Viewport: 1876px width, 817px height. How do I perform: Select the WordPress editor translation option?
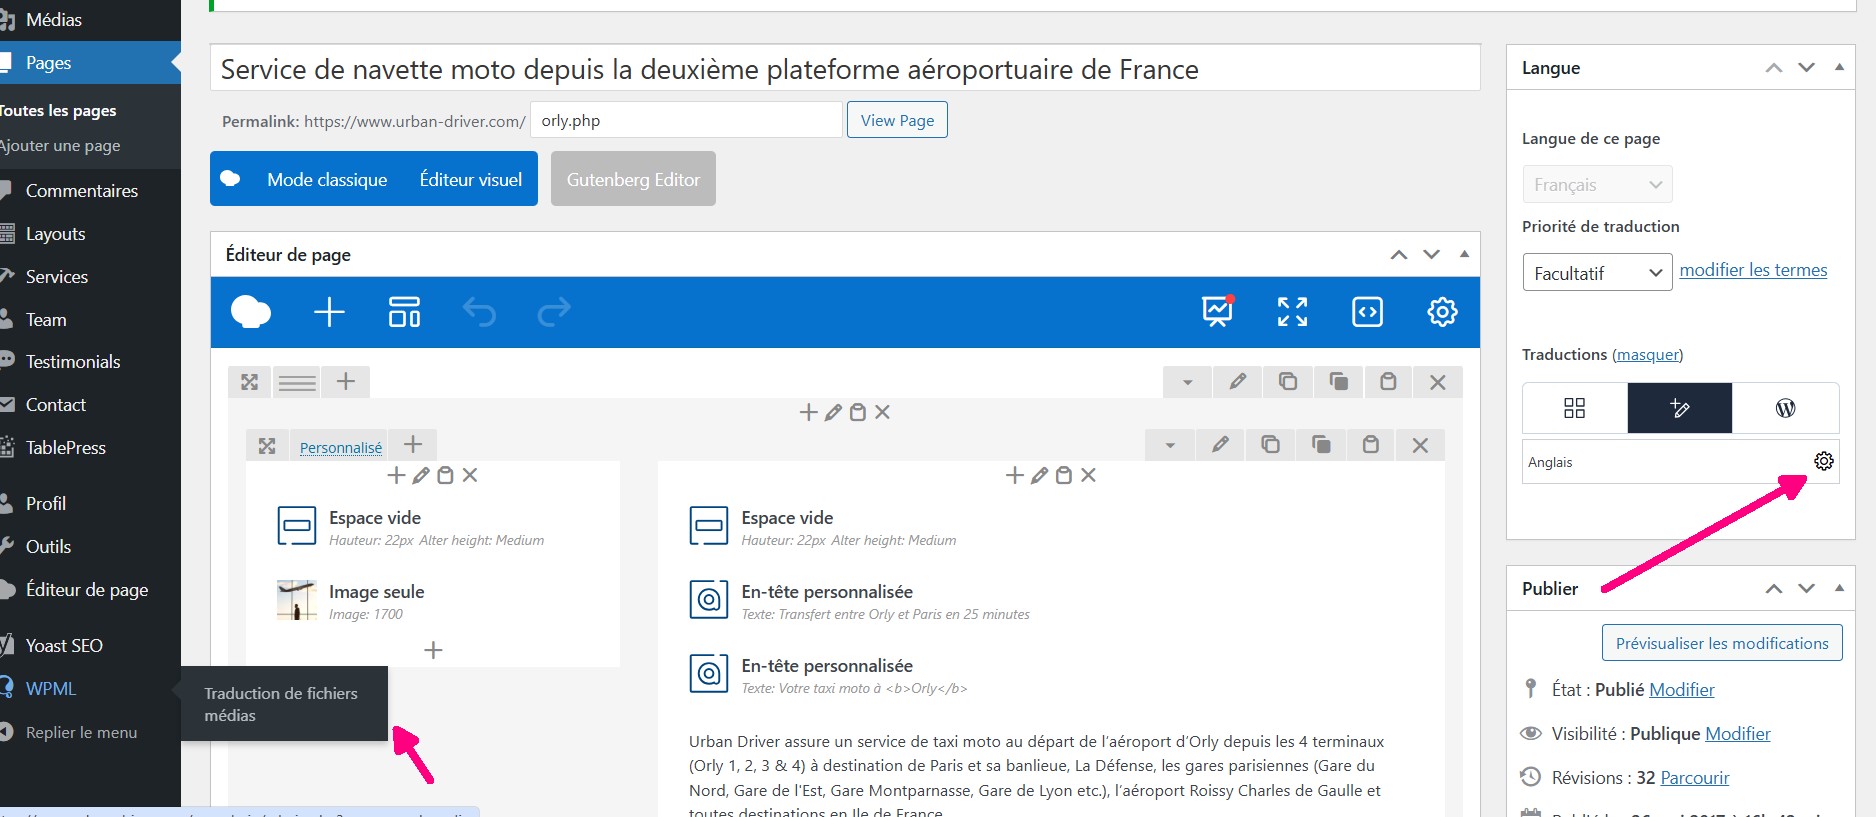coord(1785,408)
